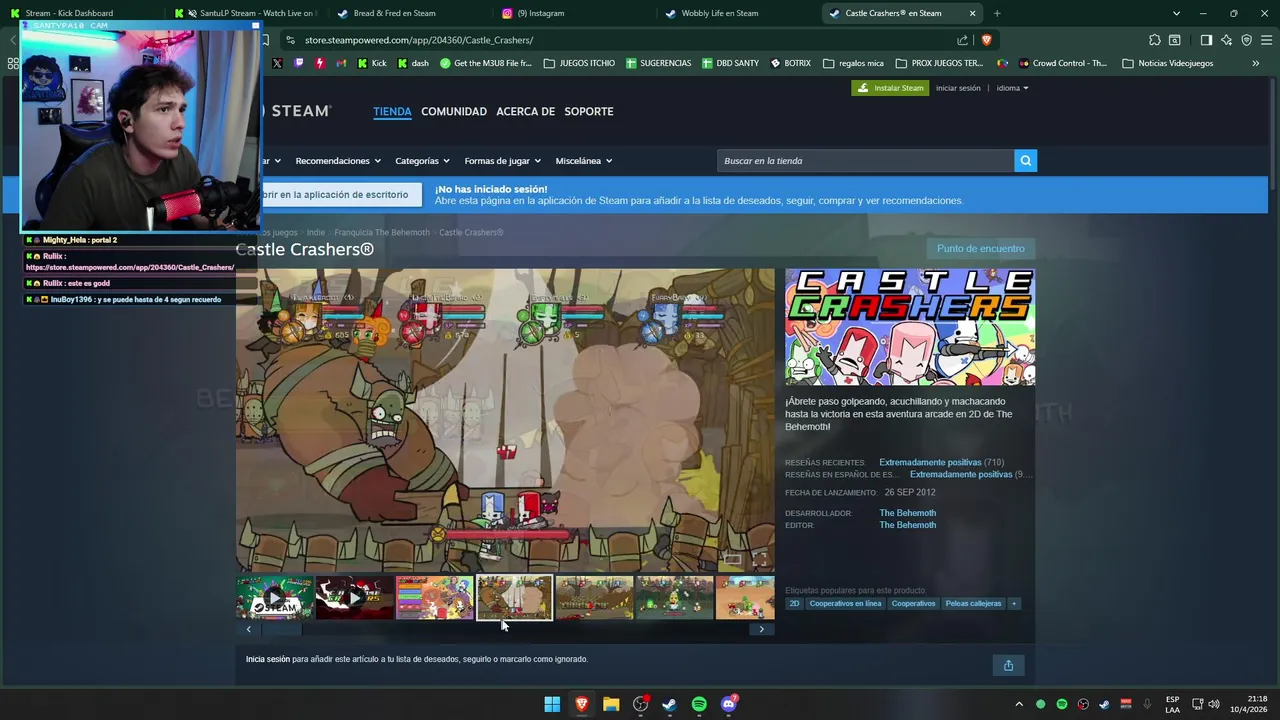Click gallery thumbnail scrollbar handle

click(x=282, y=629)
